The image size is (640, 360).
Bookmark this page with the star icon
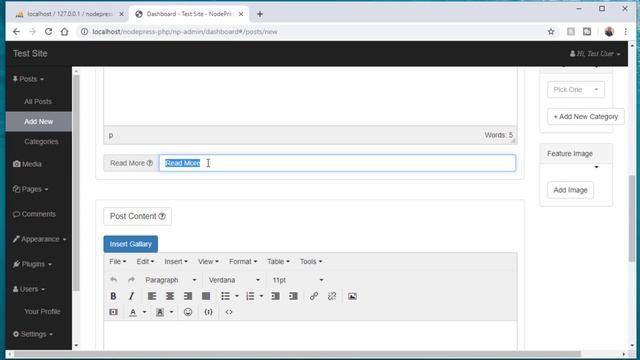coord(551,32)
